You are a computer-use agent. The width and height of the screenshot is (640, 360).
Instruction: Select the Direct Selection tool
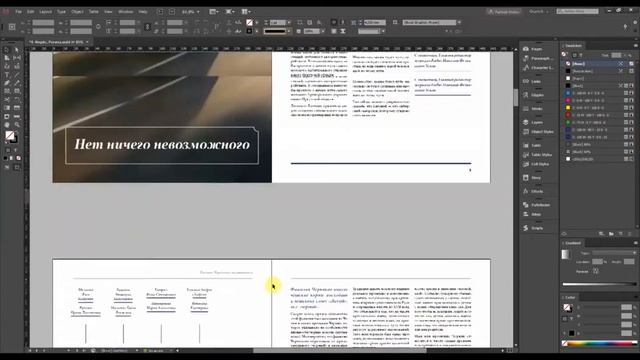17,50
